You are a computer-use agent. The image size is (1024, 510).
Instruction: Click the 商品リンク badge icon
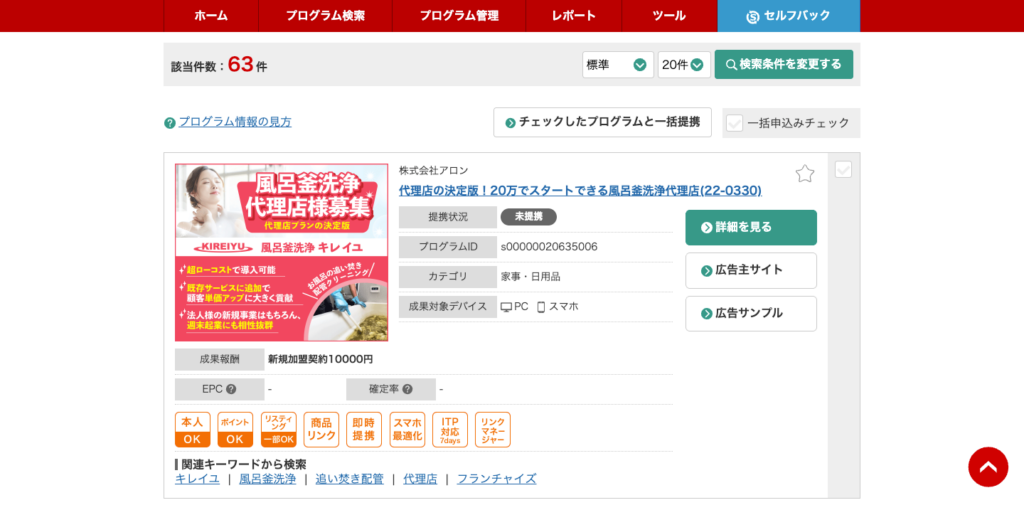click(321, 430)
